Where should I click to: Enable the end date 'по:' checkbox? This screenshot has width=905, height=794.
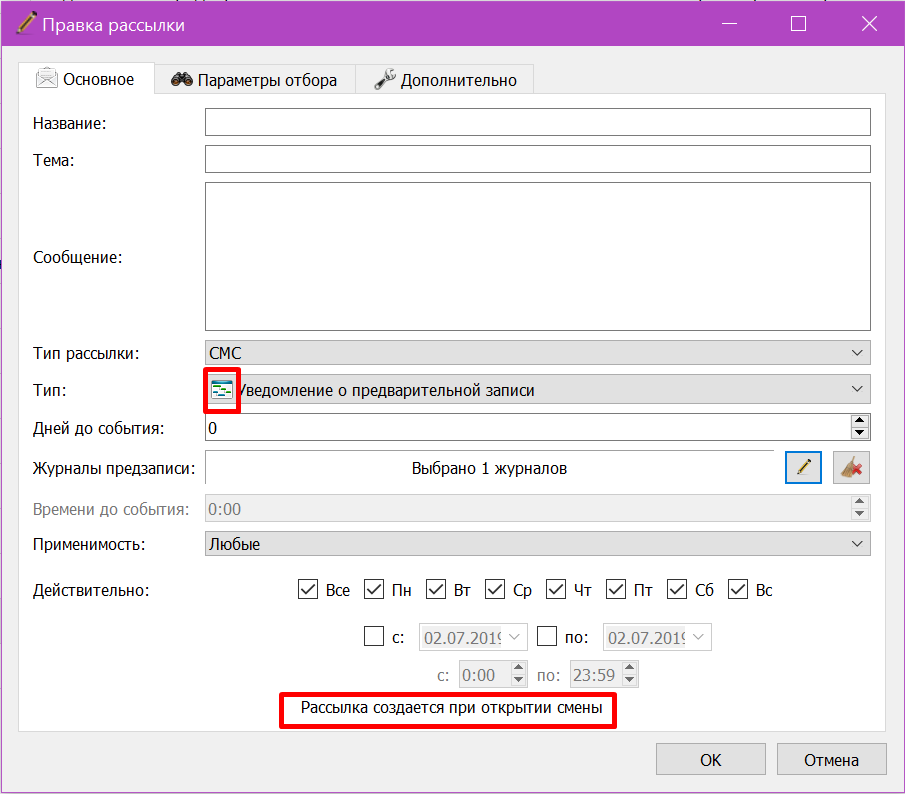(547, 636)
